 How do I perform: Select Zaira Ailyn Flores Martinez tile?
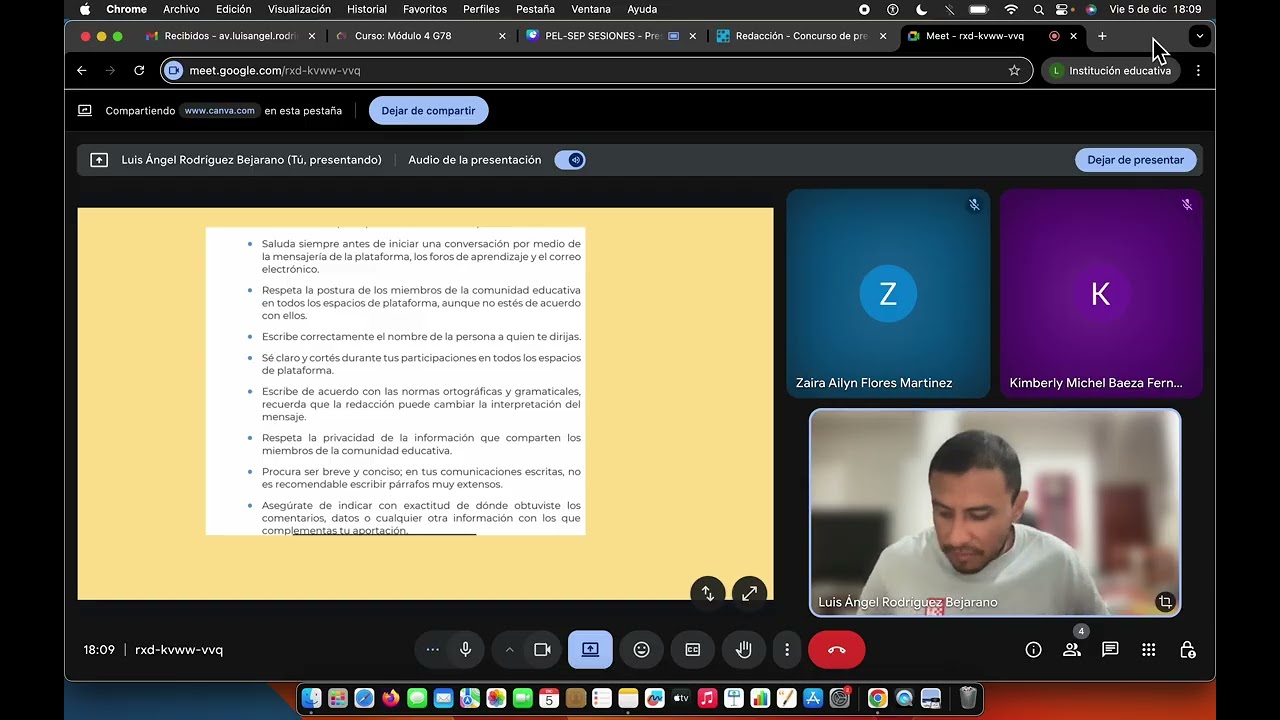coord(888,293)
